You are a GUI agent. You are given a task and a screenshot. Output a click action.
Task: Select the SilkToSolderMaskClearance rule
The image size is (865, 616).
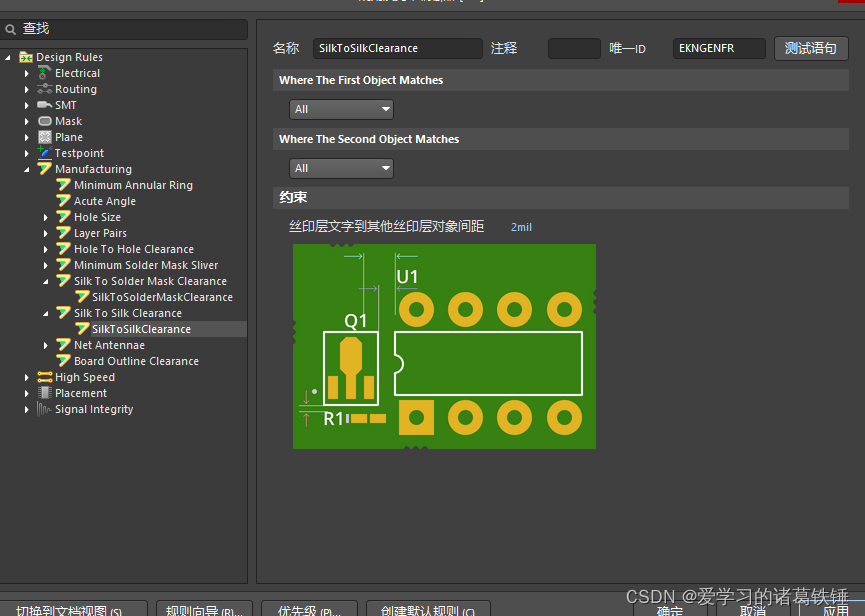click(x=162, y=297)
